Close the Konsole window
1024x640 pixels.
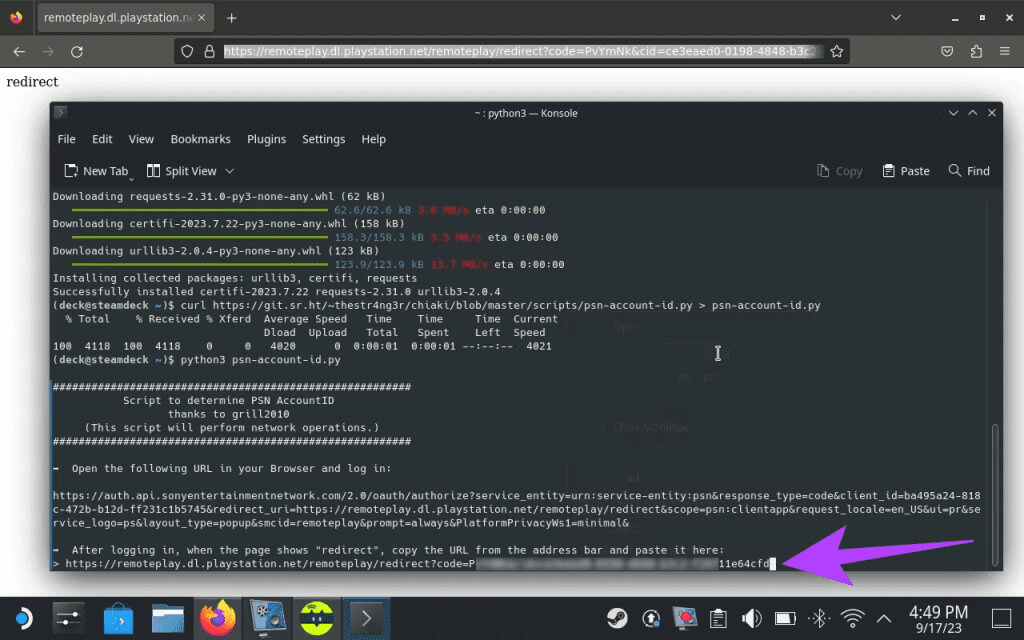click(992, 113)
